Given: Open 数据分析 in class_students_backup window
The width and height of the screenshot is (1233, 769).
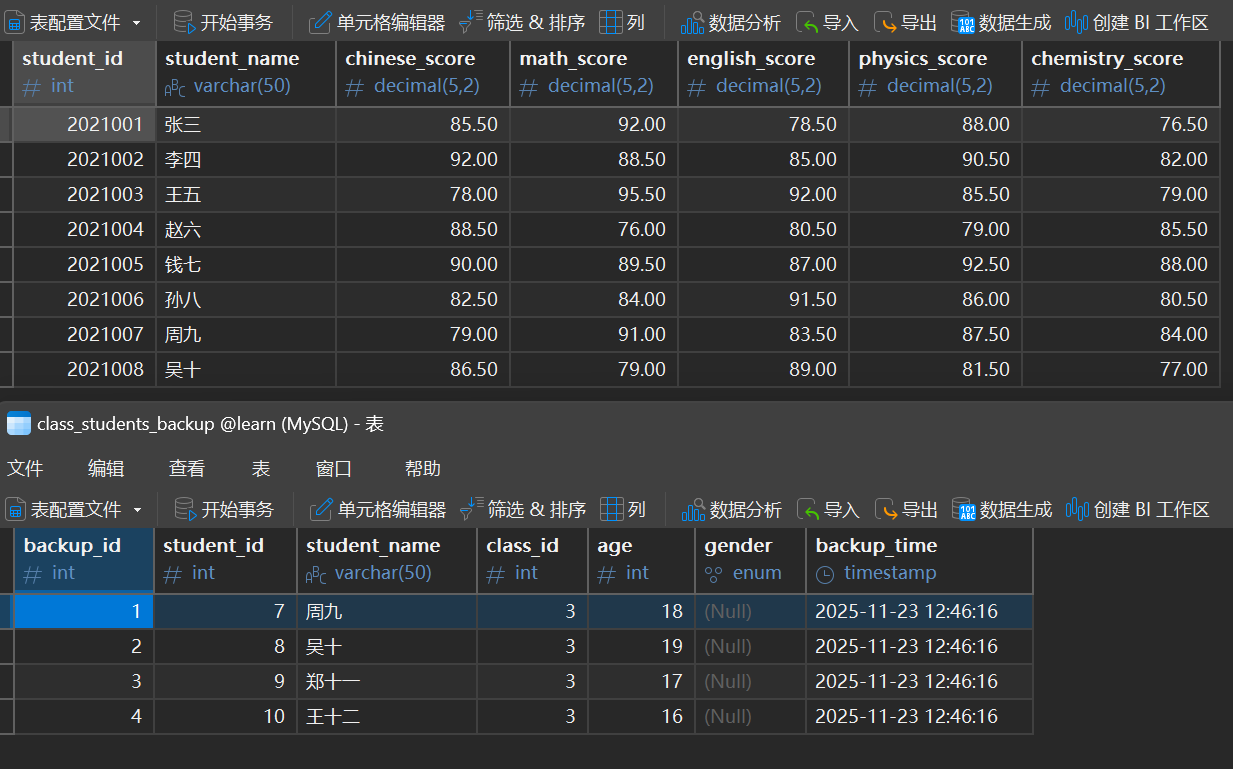Looking at the screenshot, I should 731,509.
